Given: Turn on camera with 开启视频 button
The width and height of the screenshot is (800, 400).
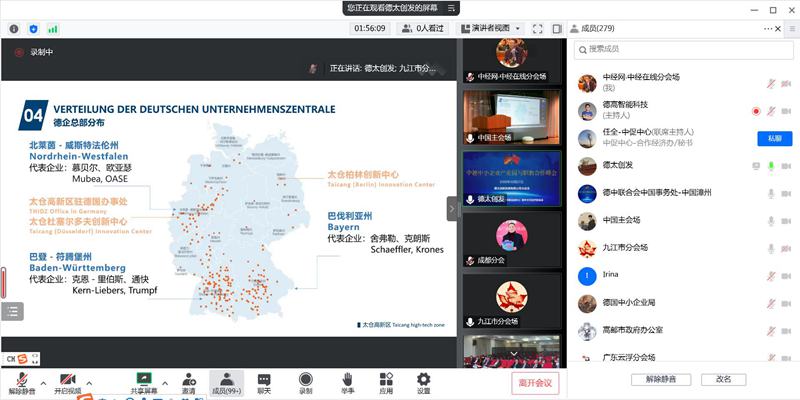Looking at the screenshot, I should coord(67,380).
